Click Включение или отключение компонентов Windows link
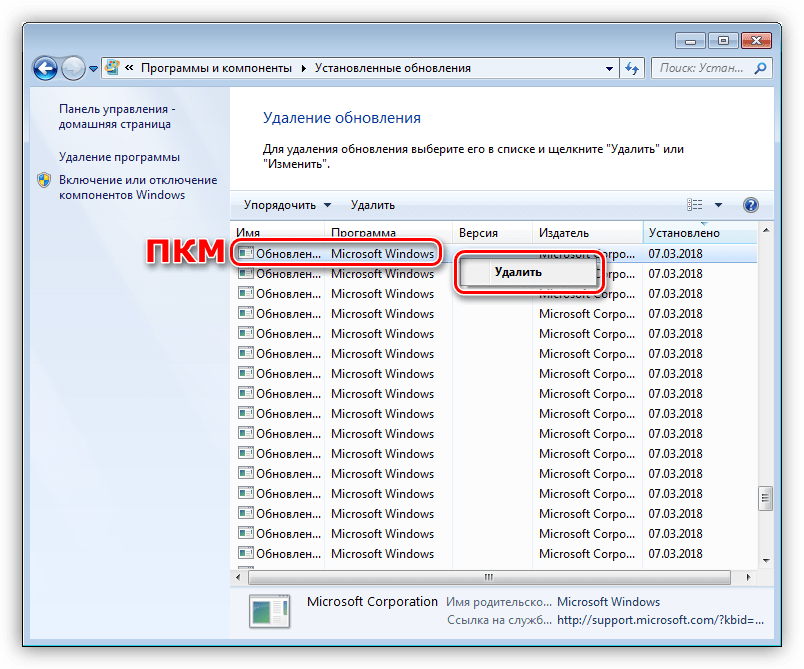Screen dimensions: 804x669 tap(137, 187)
